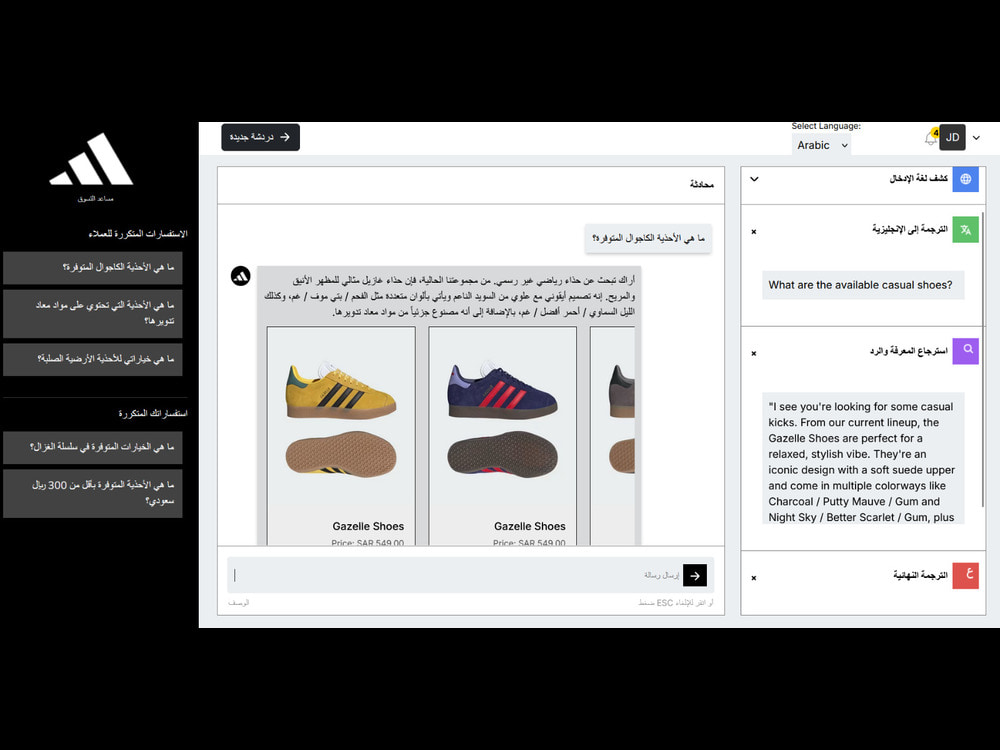
Task: Expand the user account menu chevron
Action: coord(976,138)
